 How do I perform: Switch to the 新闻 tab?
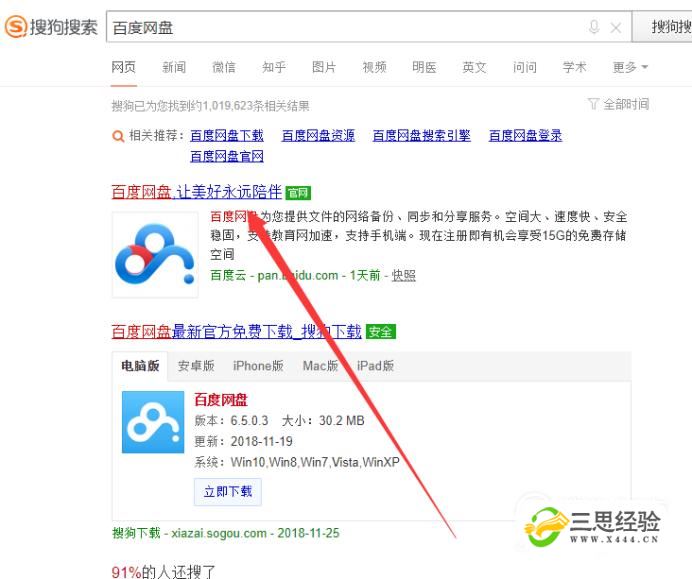coord(174,67)
